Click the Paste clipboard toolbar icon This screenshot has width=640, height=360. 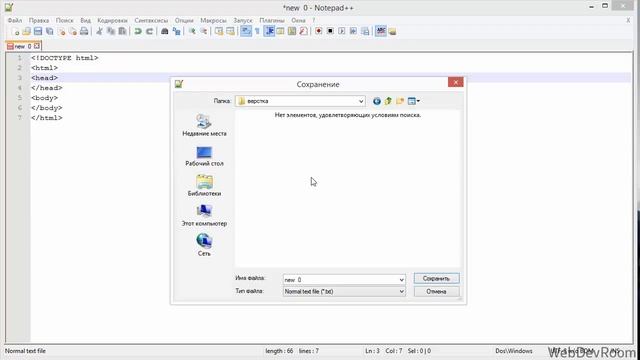(122, 31)
